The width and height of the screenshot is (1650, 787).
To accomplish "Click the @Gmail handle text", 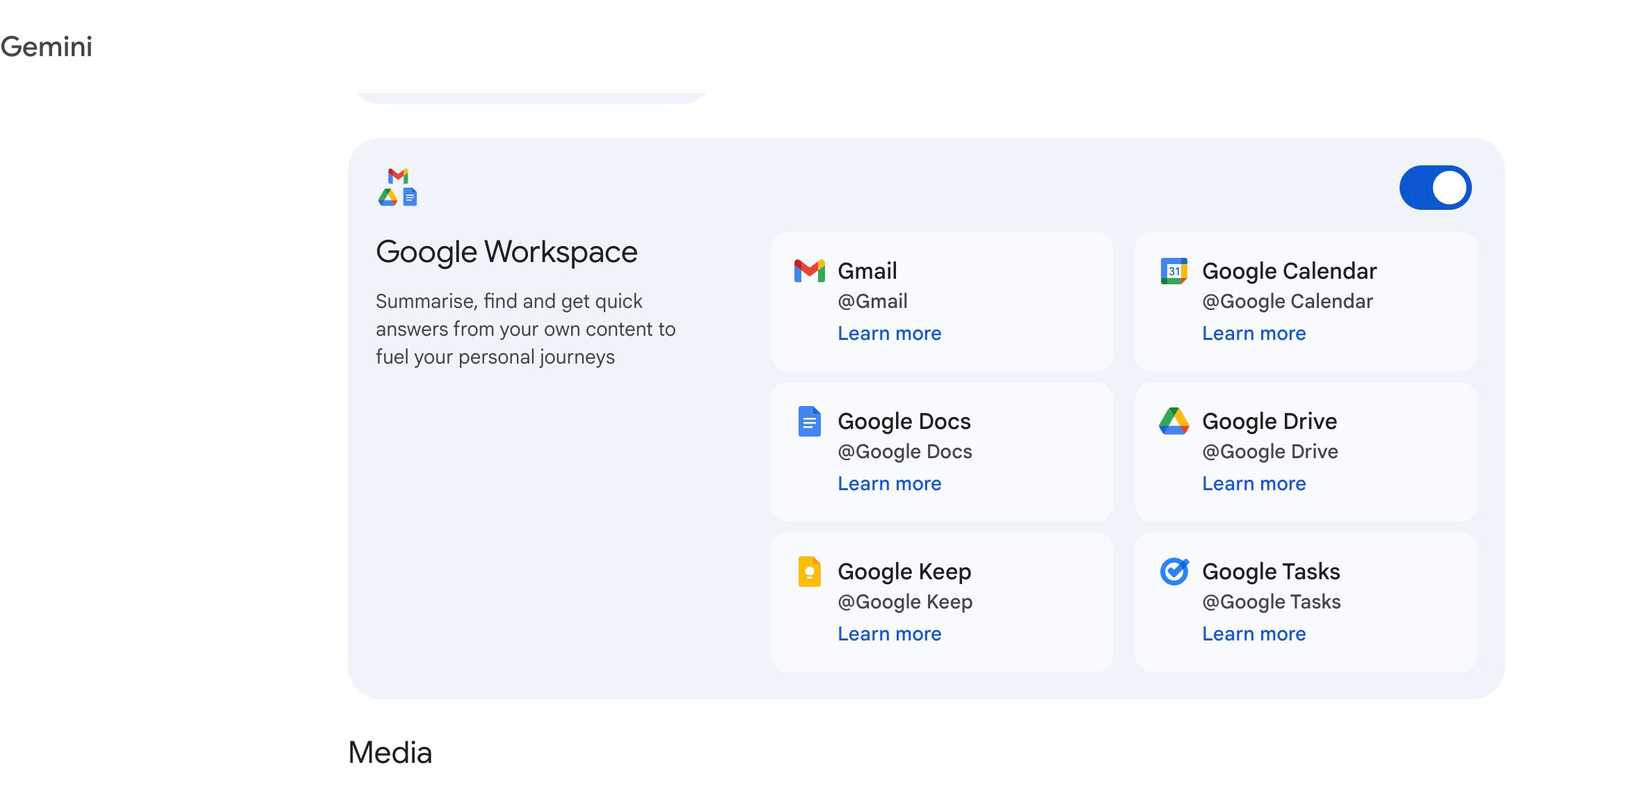I will coord(872,301).
